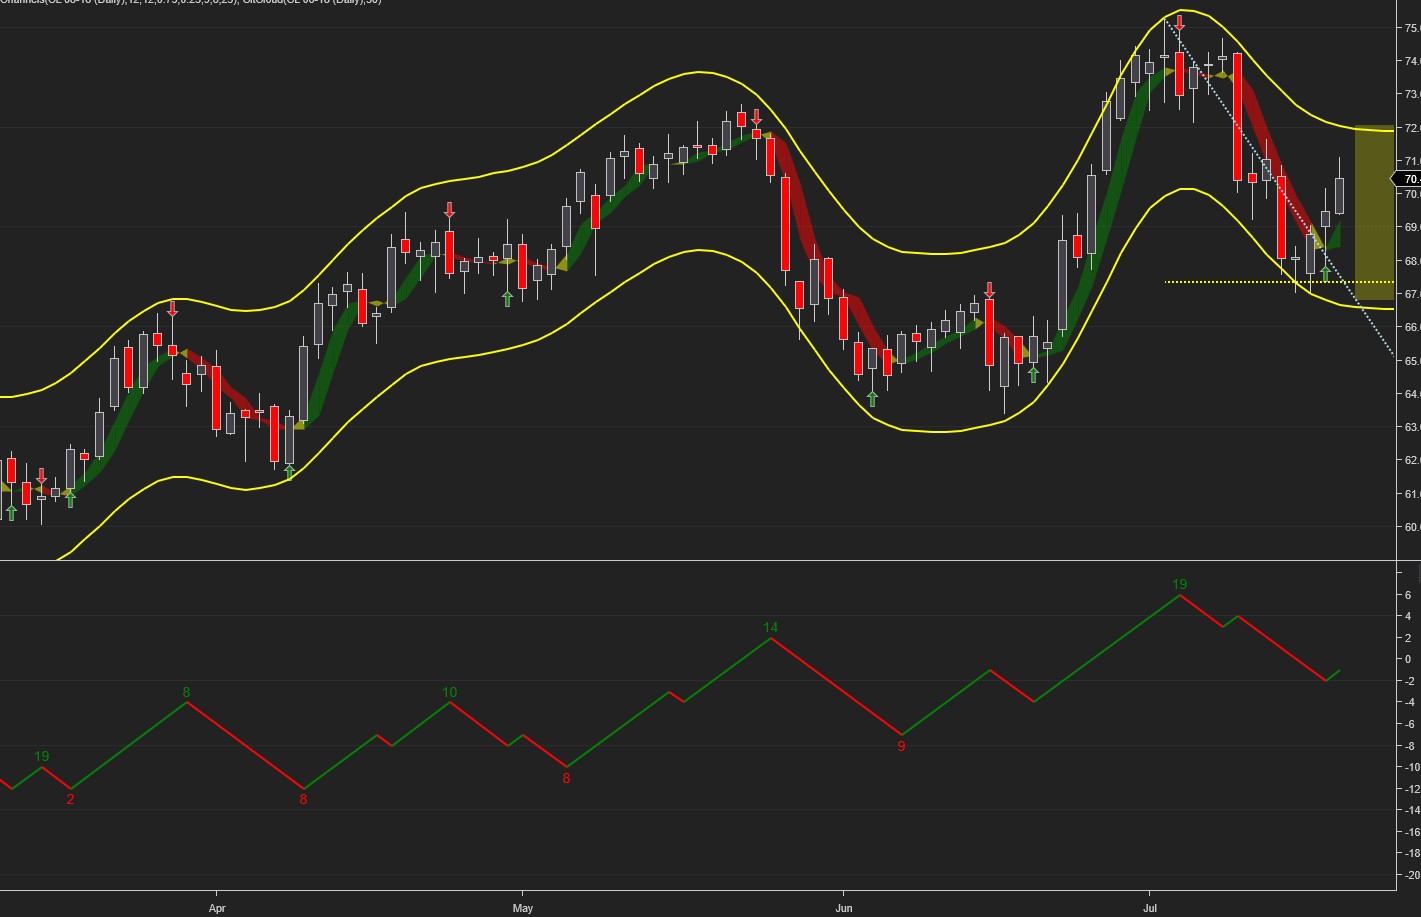This screenshot has height=917, width=1421.
Task: Select the red sell arrow above the late-May peak
Action: coord(756,116)
